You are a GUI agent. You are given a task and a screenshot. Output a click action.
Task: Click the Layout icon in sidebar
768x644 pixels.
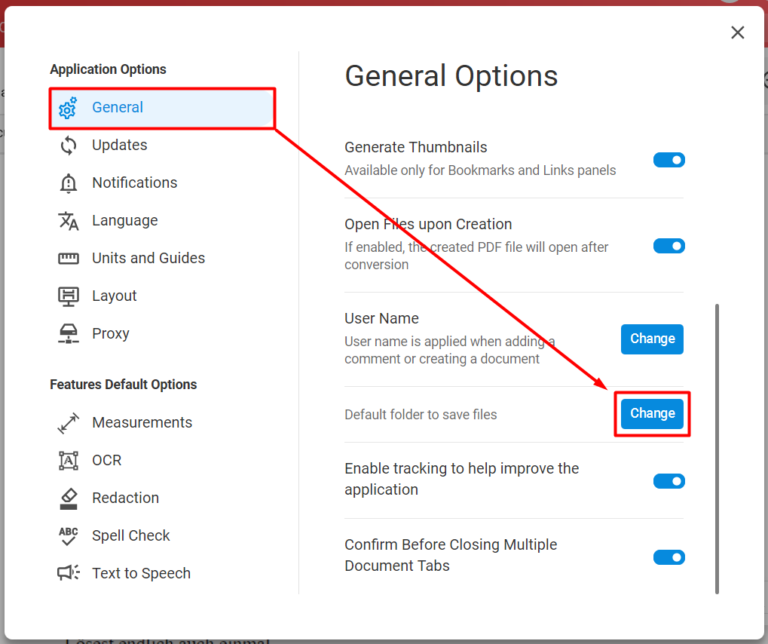click(x=68, y=296)
